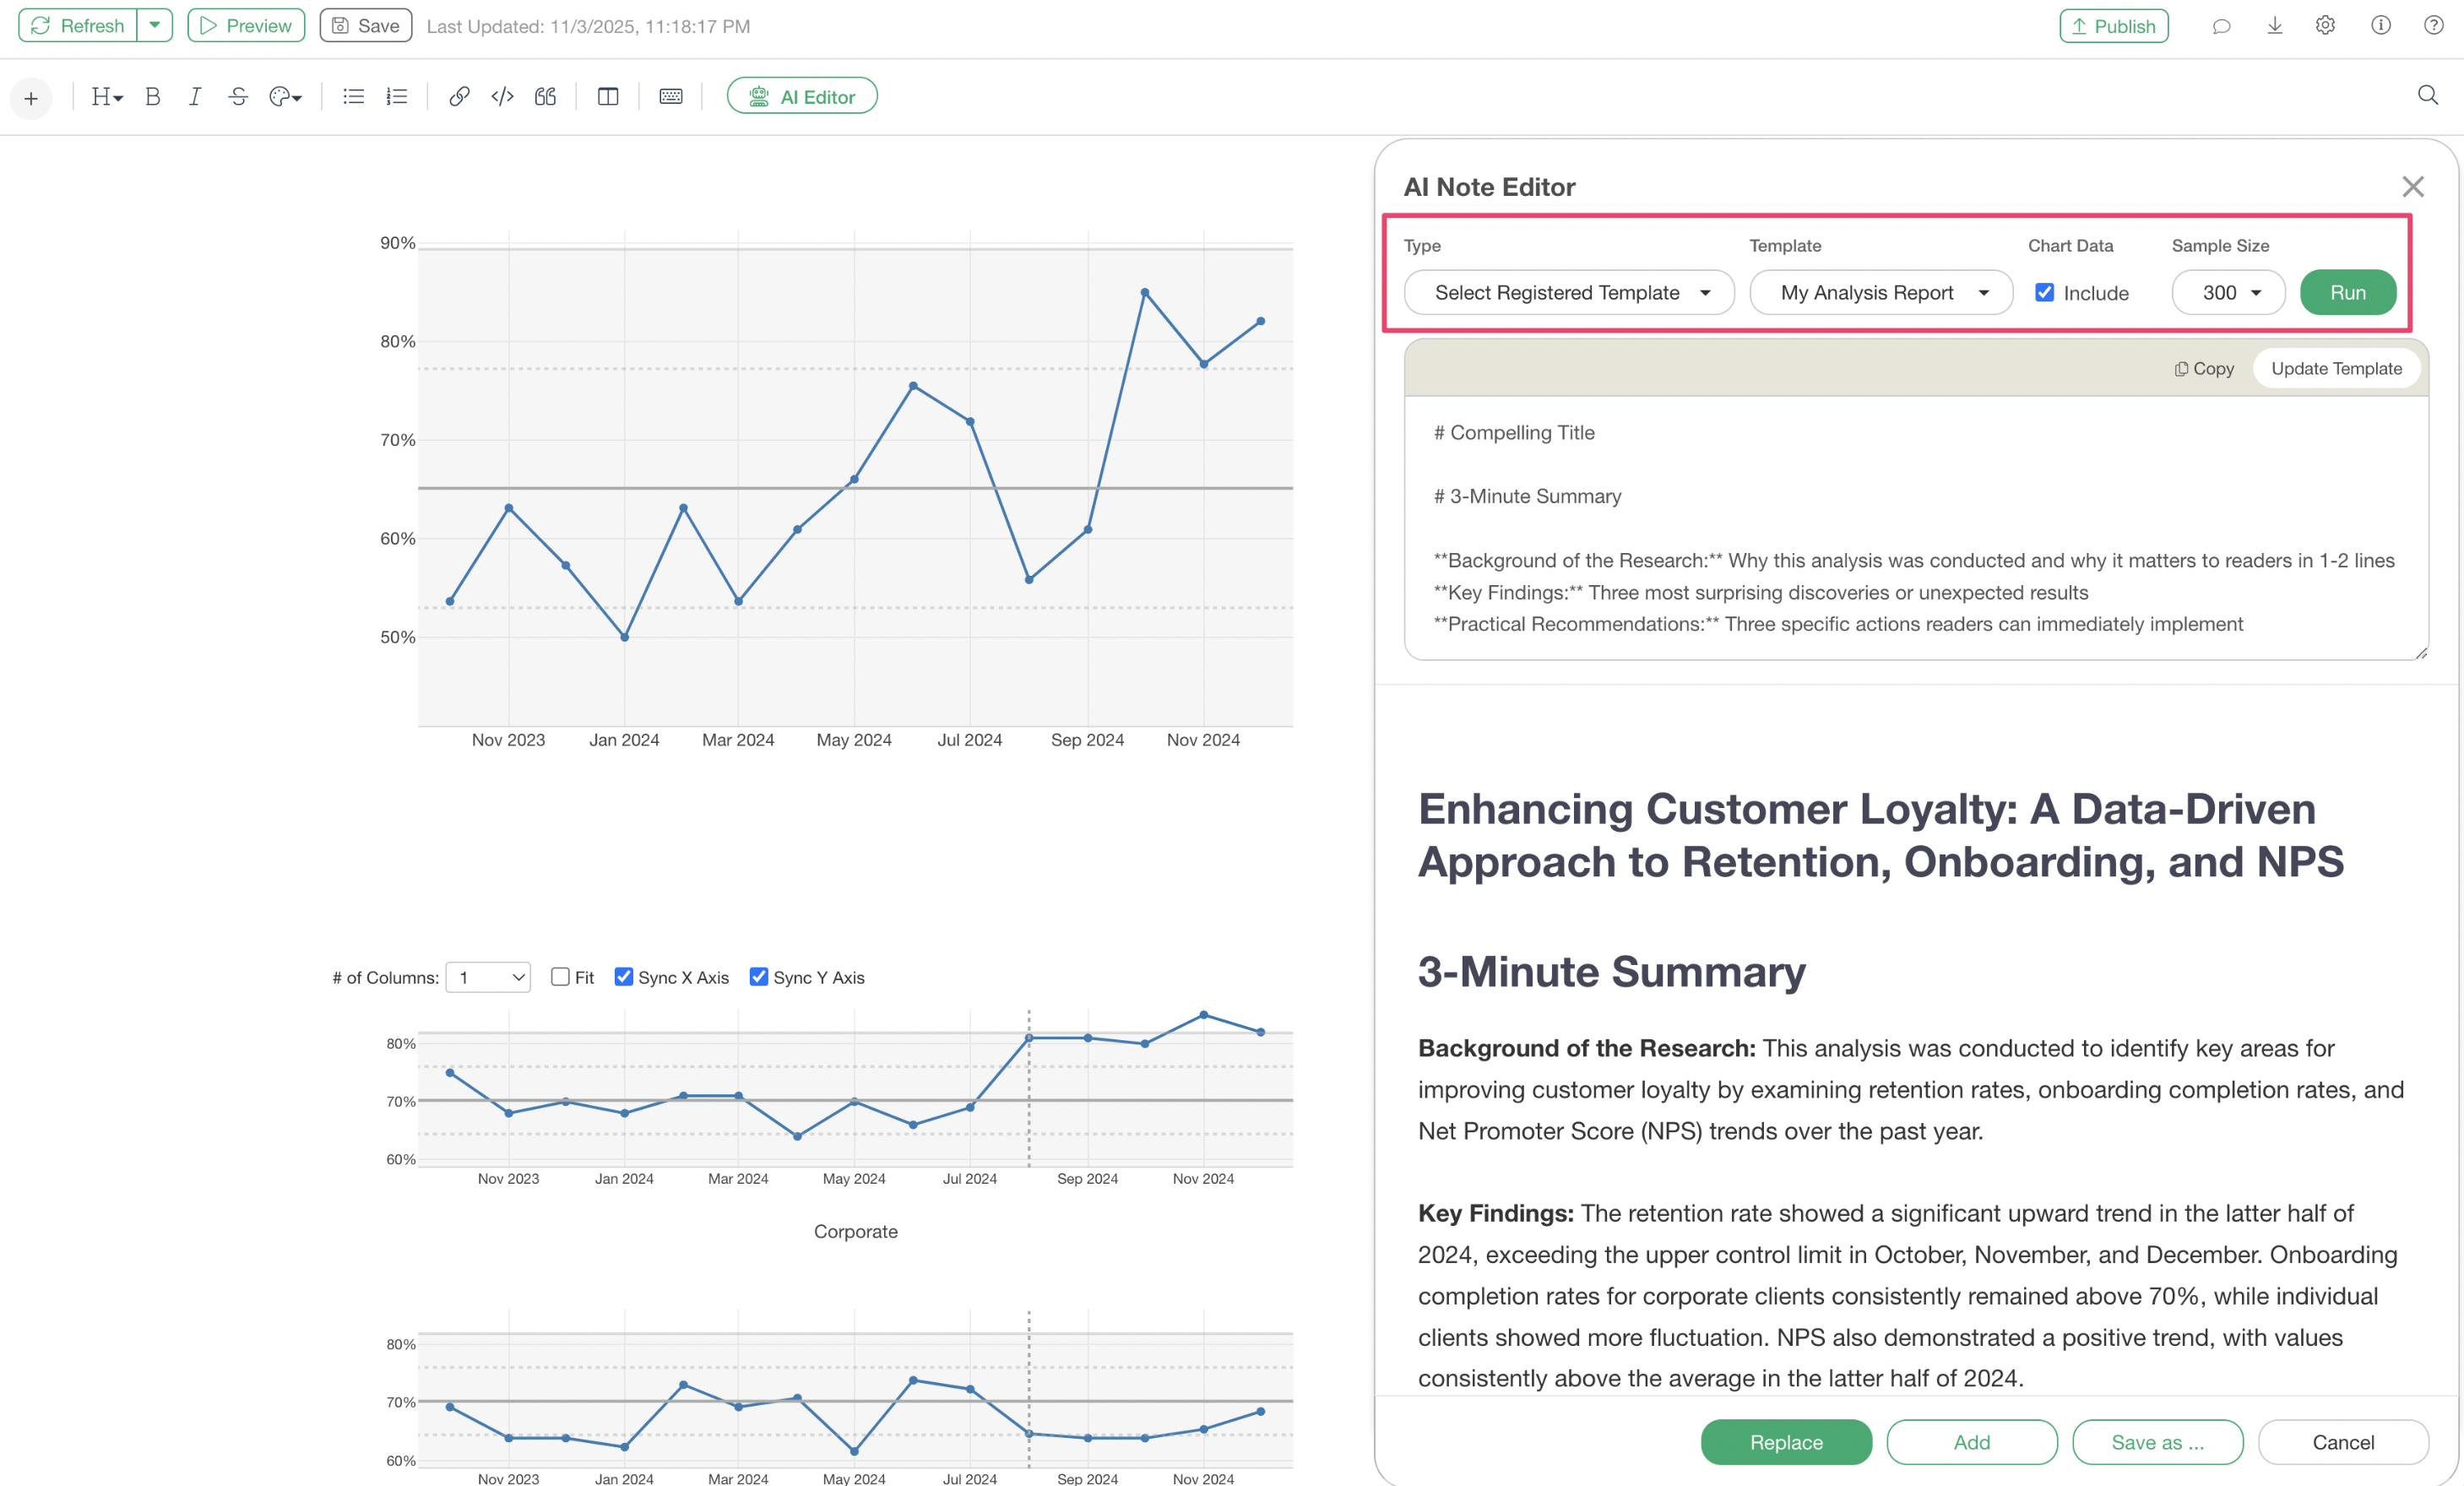
Task: Uncheck the Include chart data checkbox
Action: click(x=2045, y=293)
